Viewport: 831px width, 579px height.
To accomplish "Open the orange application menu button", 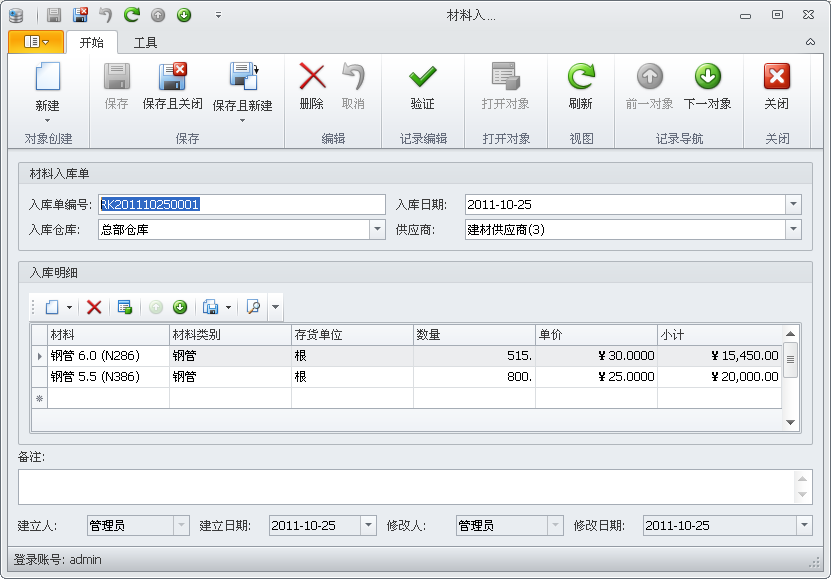I will (36, 42).
